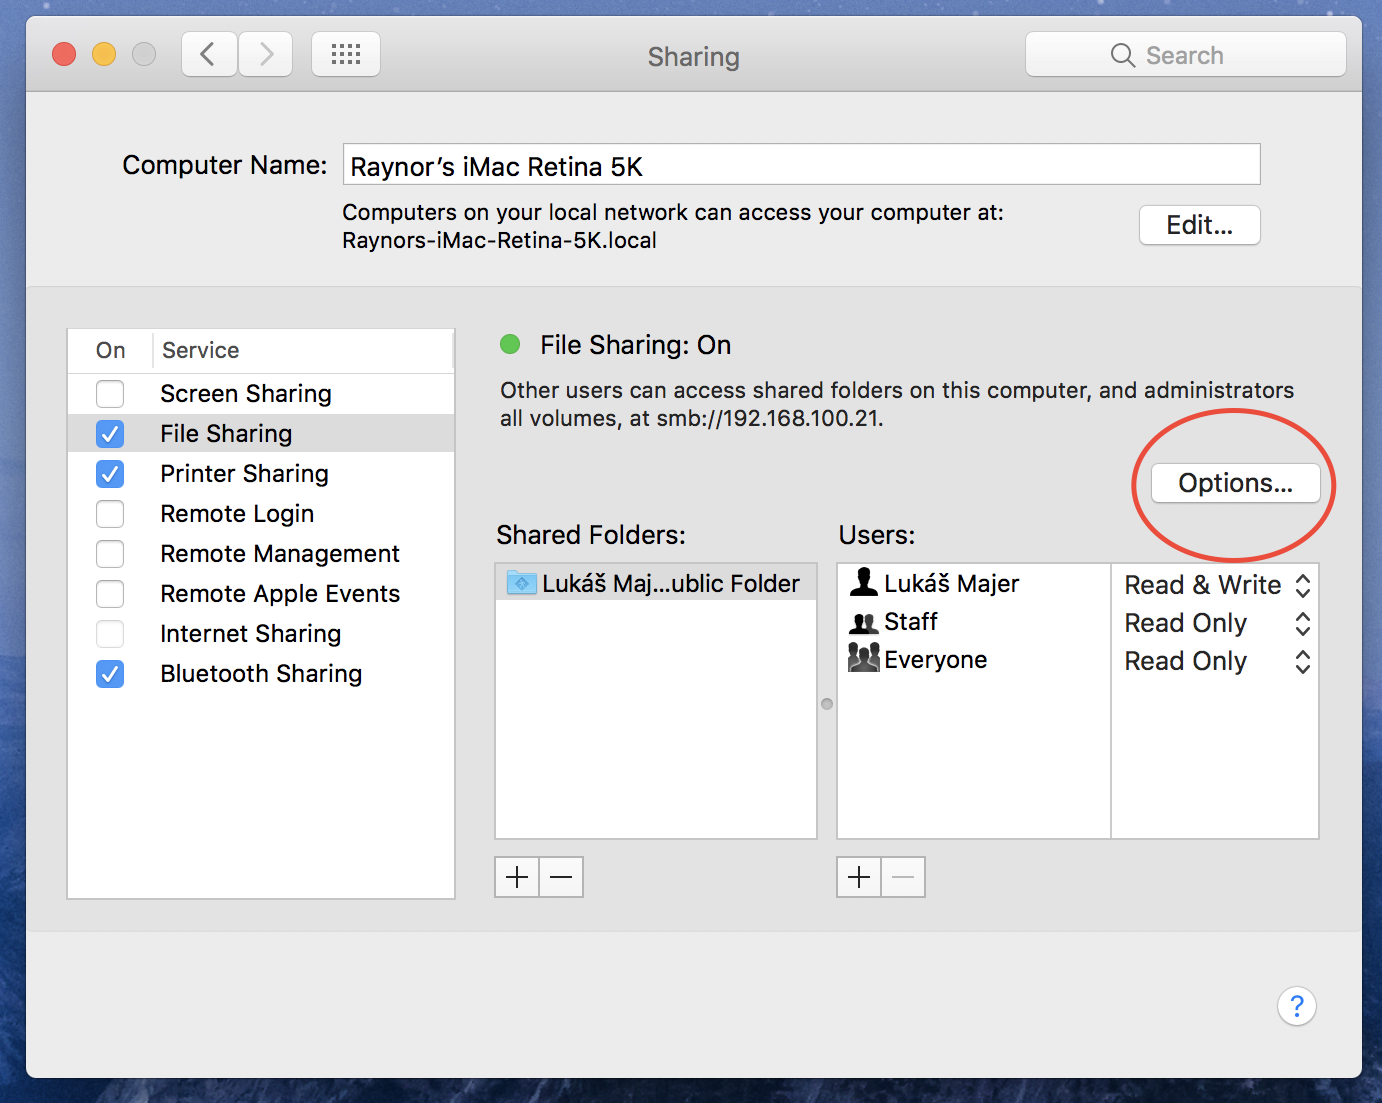Click the Staff group icon

pyautogui.click(x=863, y=622)
